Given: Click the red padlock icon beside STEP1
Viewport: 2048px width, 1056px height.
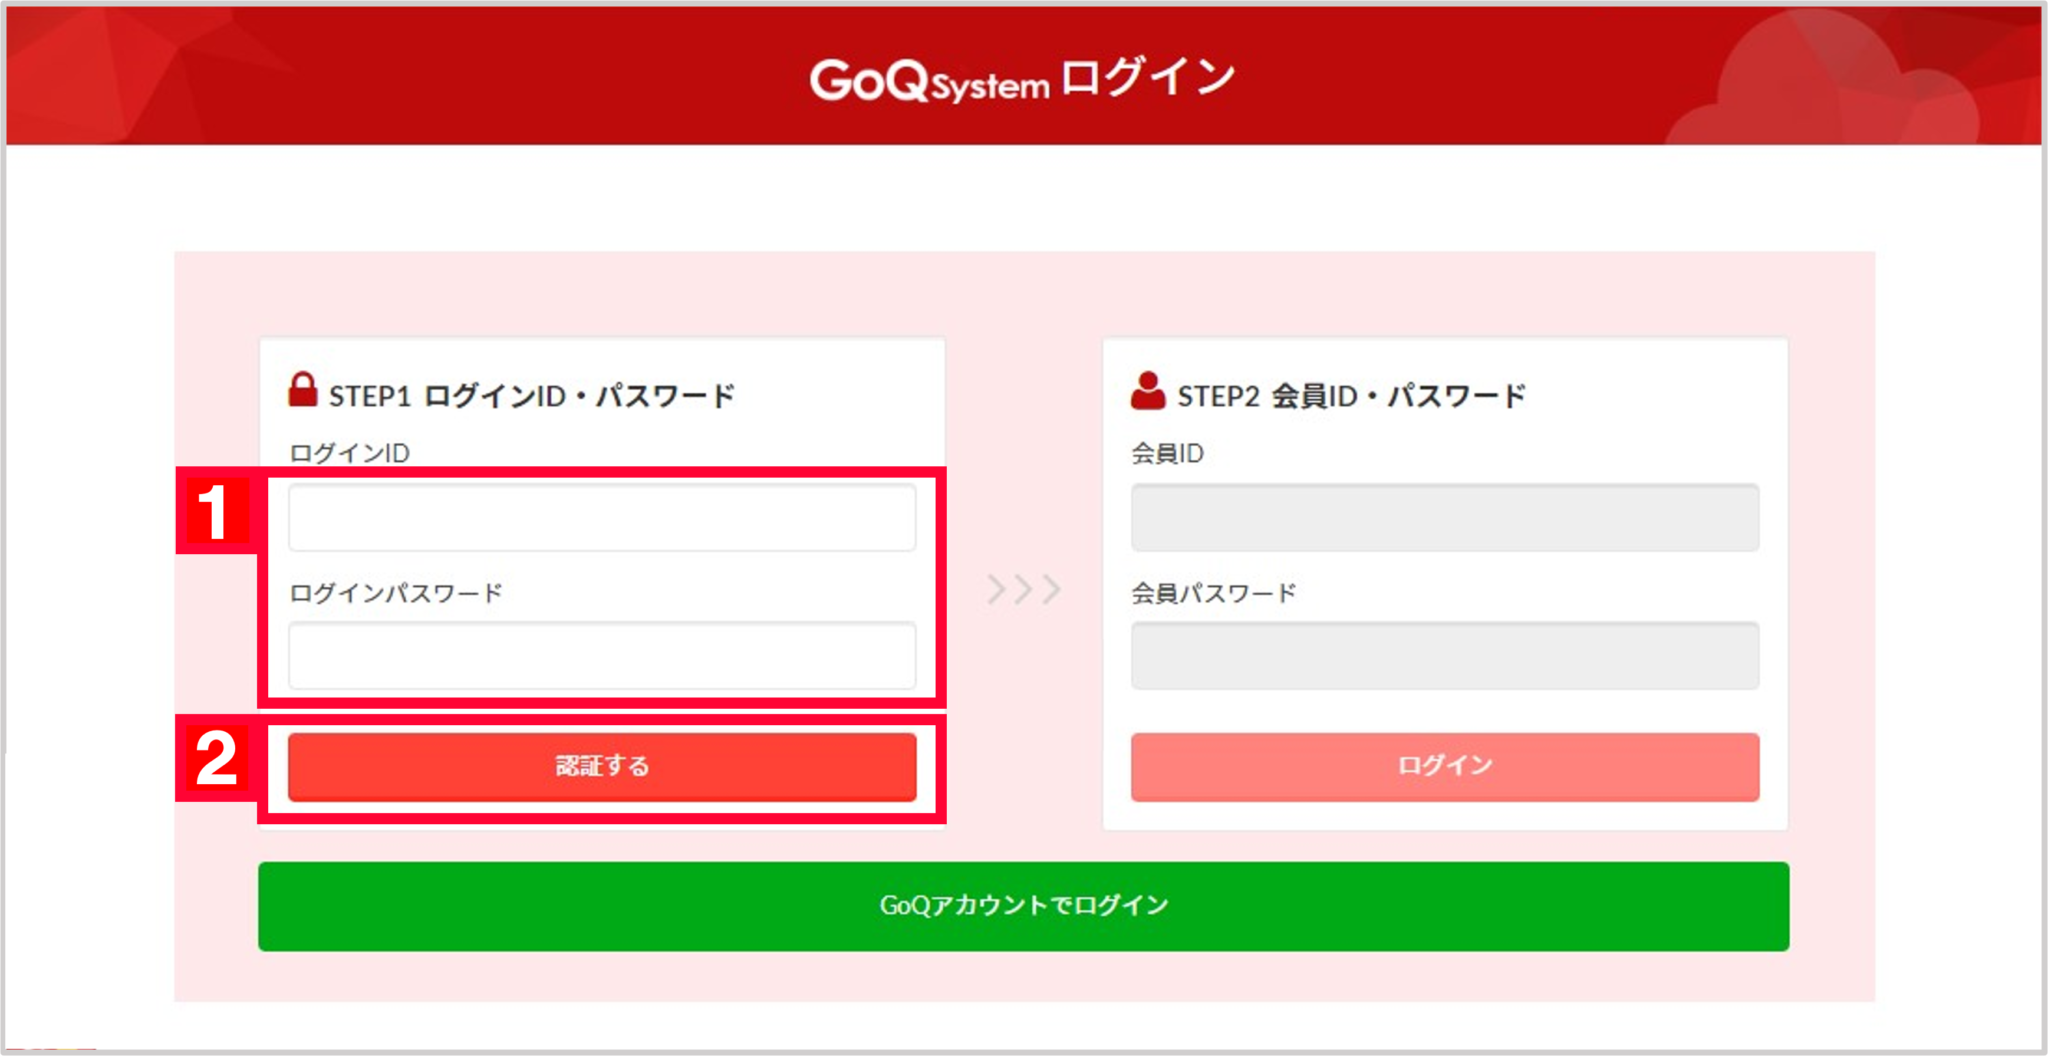Looking at the screenshot, I should click(x=303, y=390).
